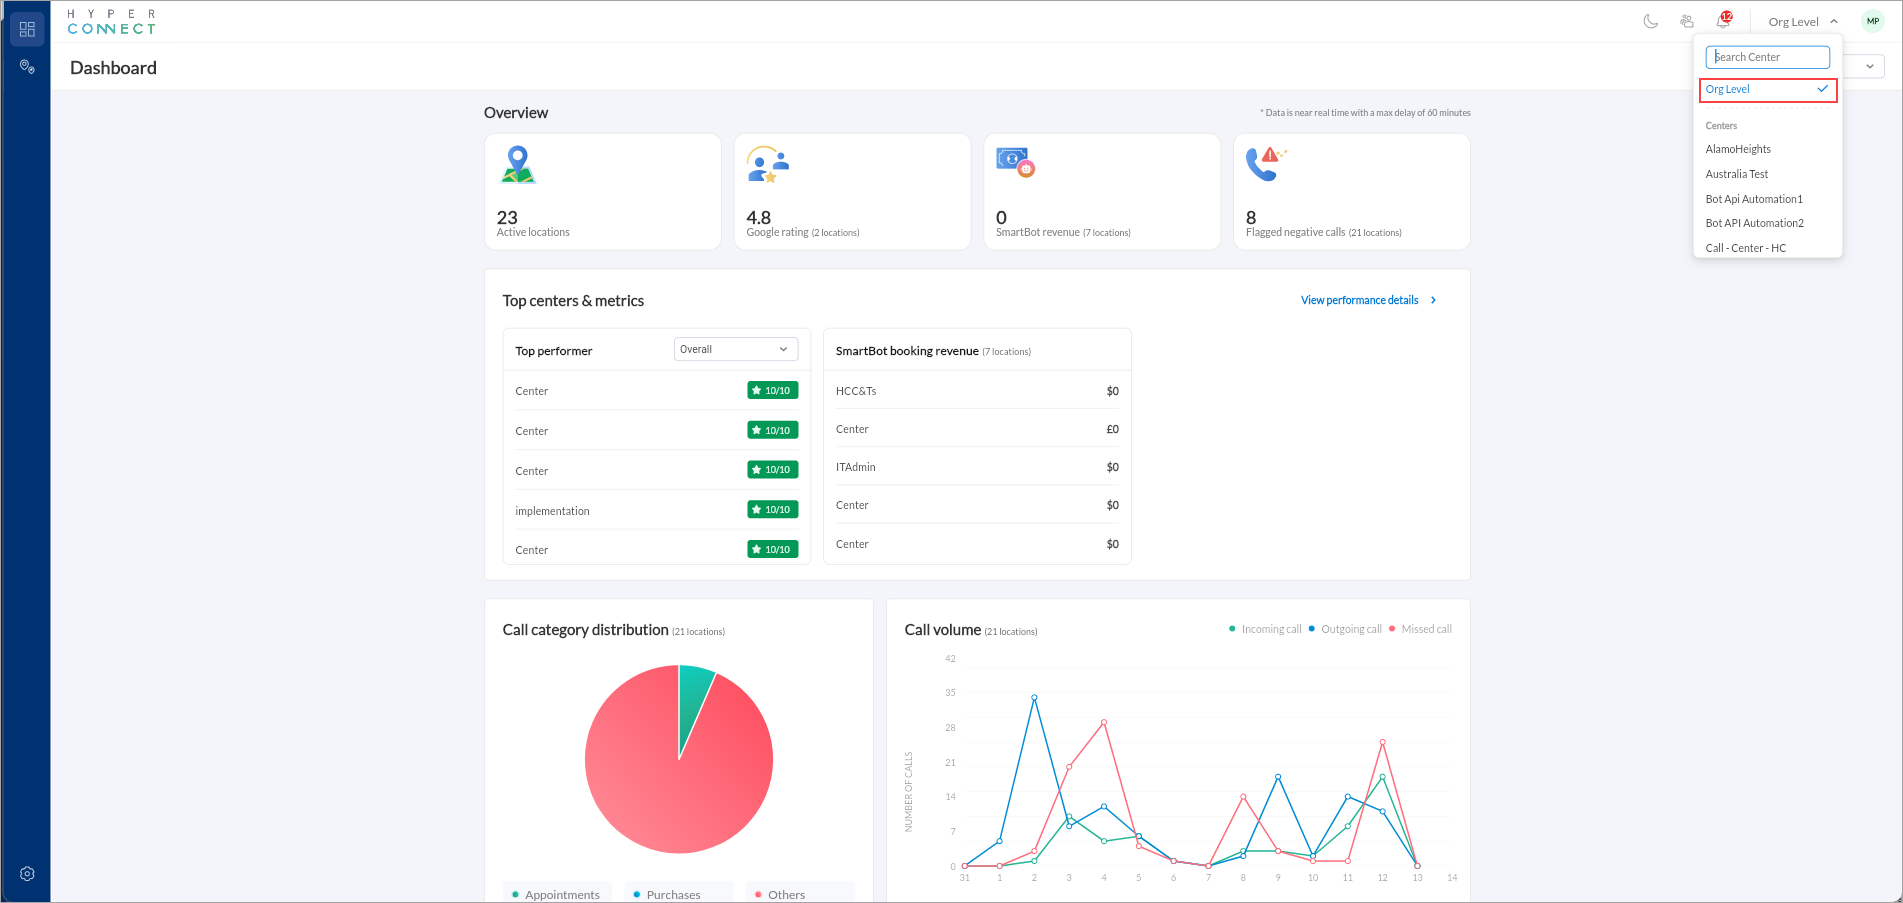
Task: Open the Dashboard grid icon in sidebar
Action: 27,29
